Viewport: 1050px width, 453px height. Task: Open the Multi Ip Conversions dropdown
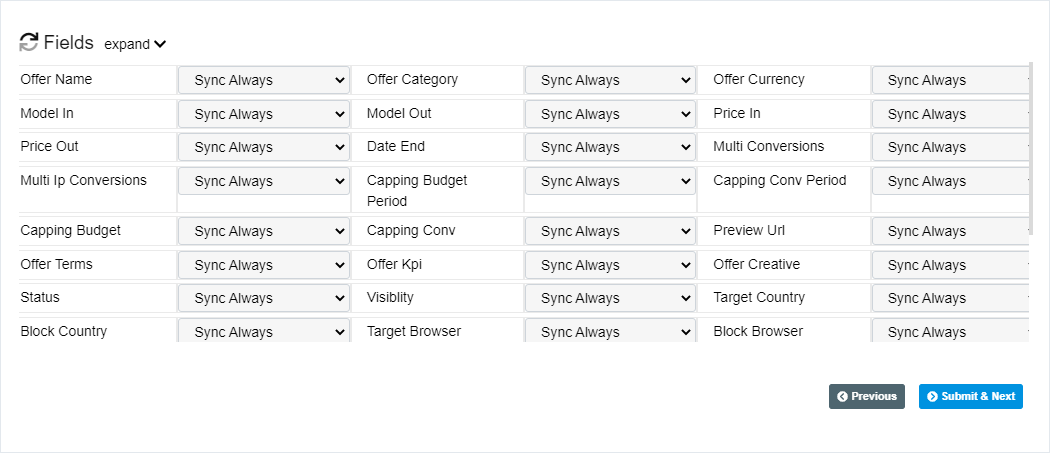(263, 181)
